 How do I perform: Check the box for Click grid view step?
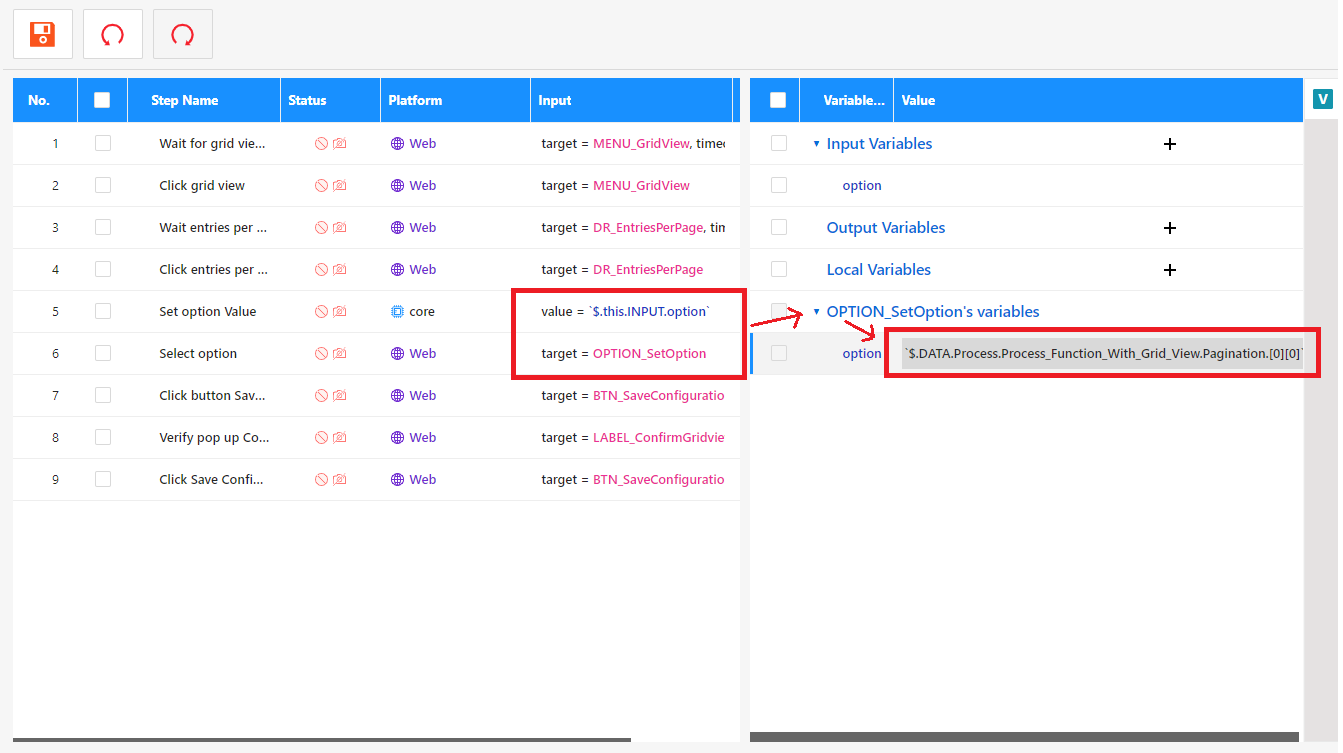[103, 186]
